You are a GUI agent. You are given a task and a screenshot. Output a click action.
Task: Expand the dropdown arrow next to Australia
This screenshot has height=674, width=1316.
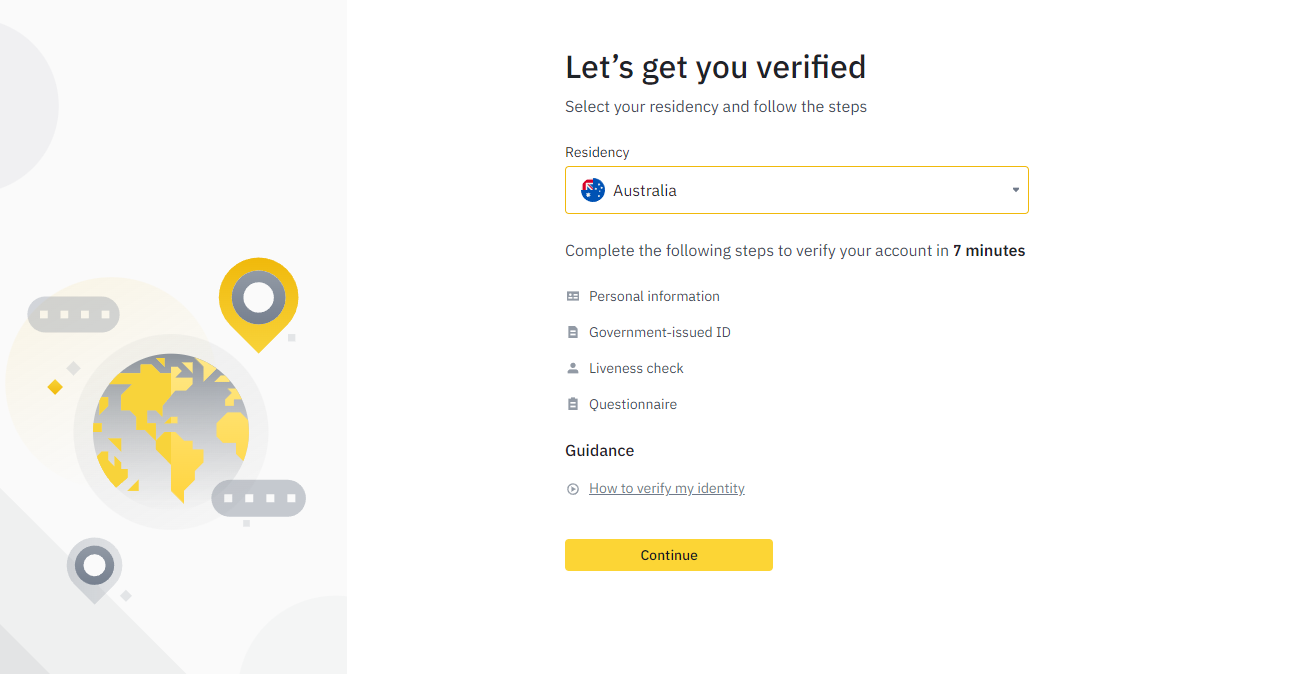click(x=1015, y=190)
